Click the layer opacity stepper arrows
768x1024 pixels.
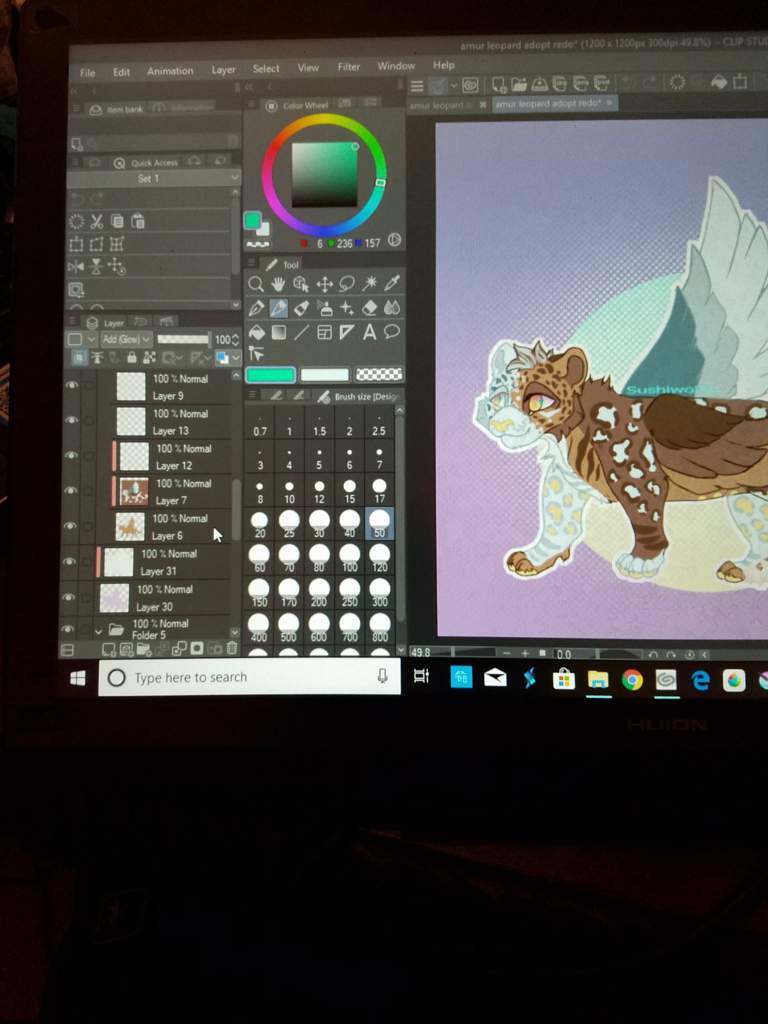coord(235,340)
